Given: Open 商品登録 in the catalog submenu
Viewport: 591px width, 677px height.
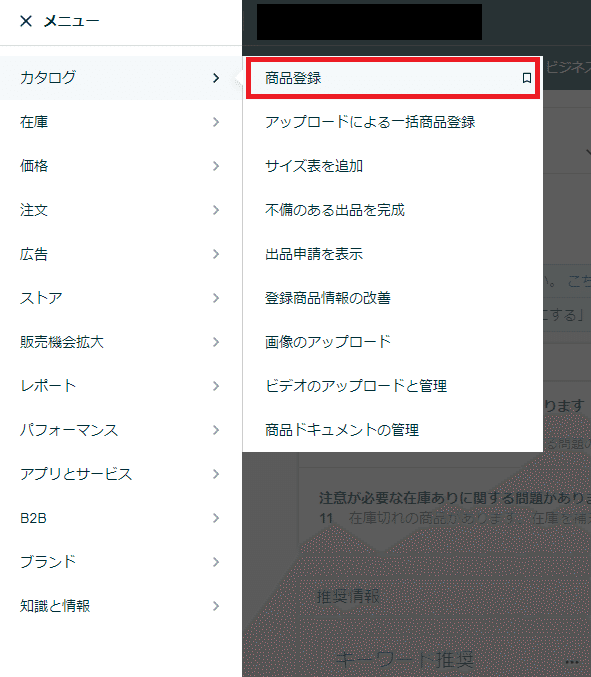Looking at the screenshot, I should point(393,78).
